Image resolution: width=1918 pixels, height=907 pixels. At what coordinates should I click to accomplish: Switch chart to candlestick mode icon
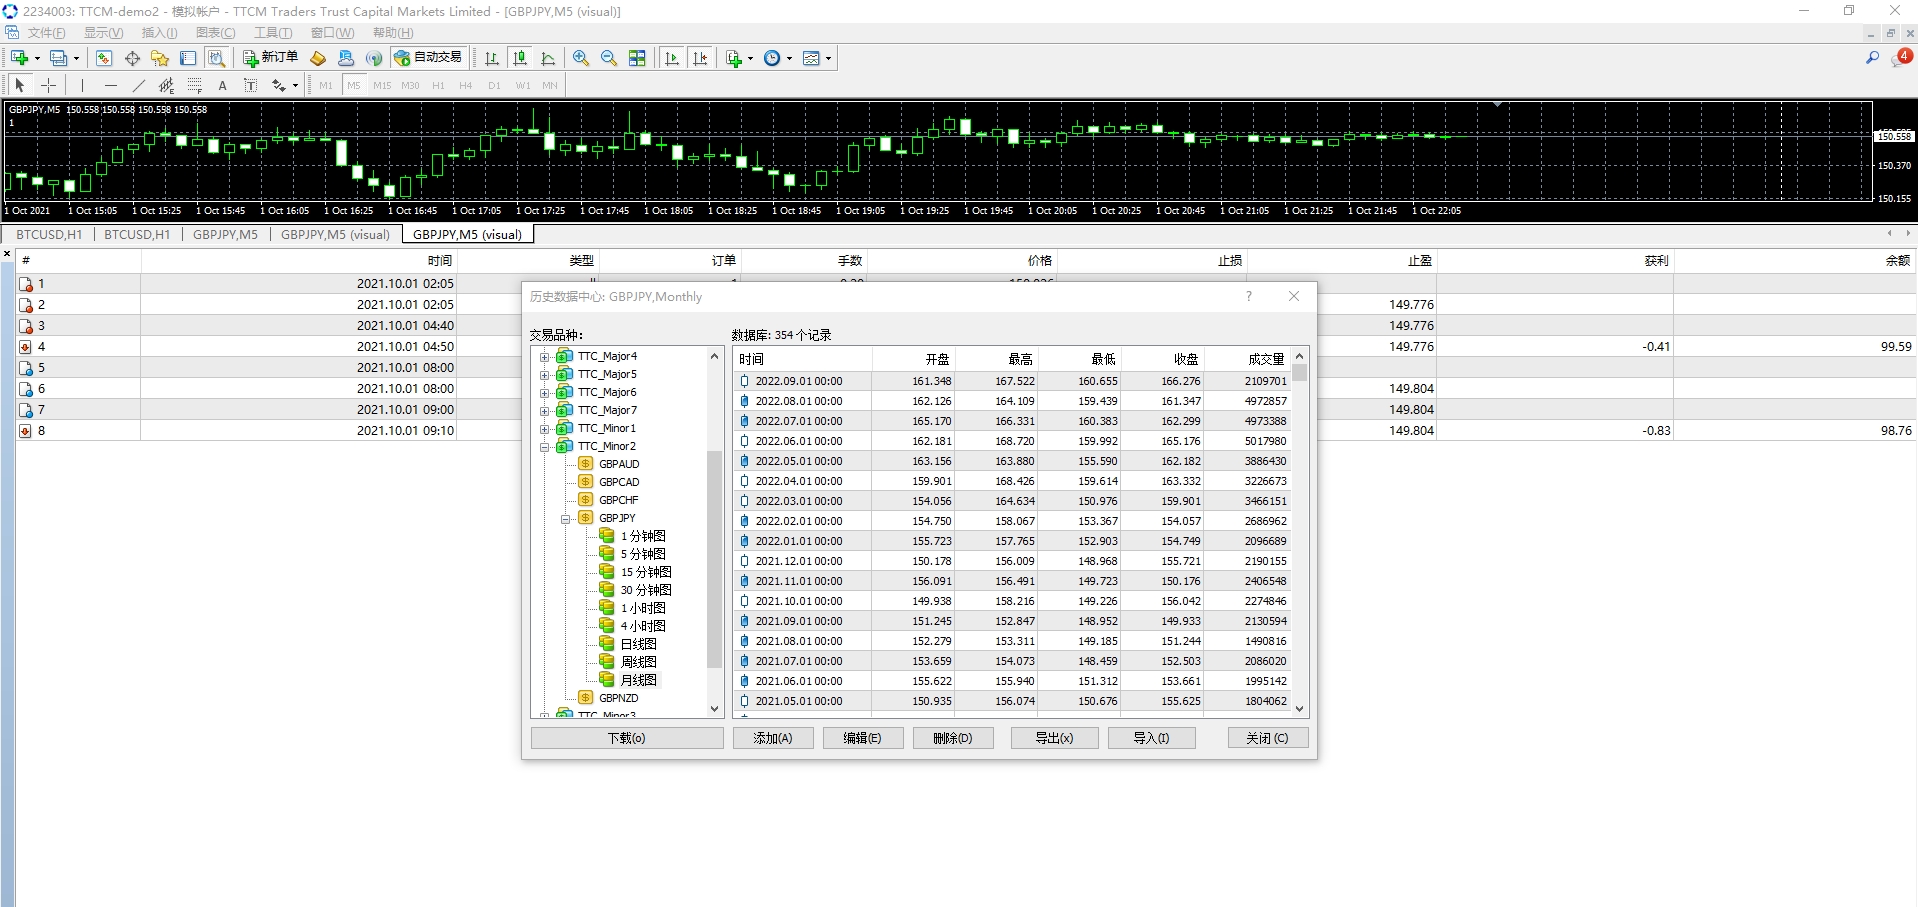point(520,58)
